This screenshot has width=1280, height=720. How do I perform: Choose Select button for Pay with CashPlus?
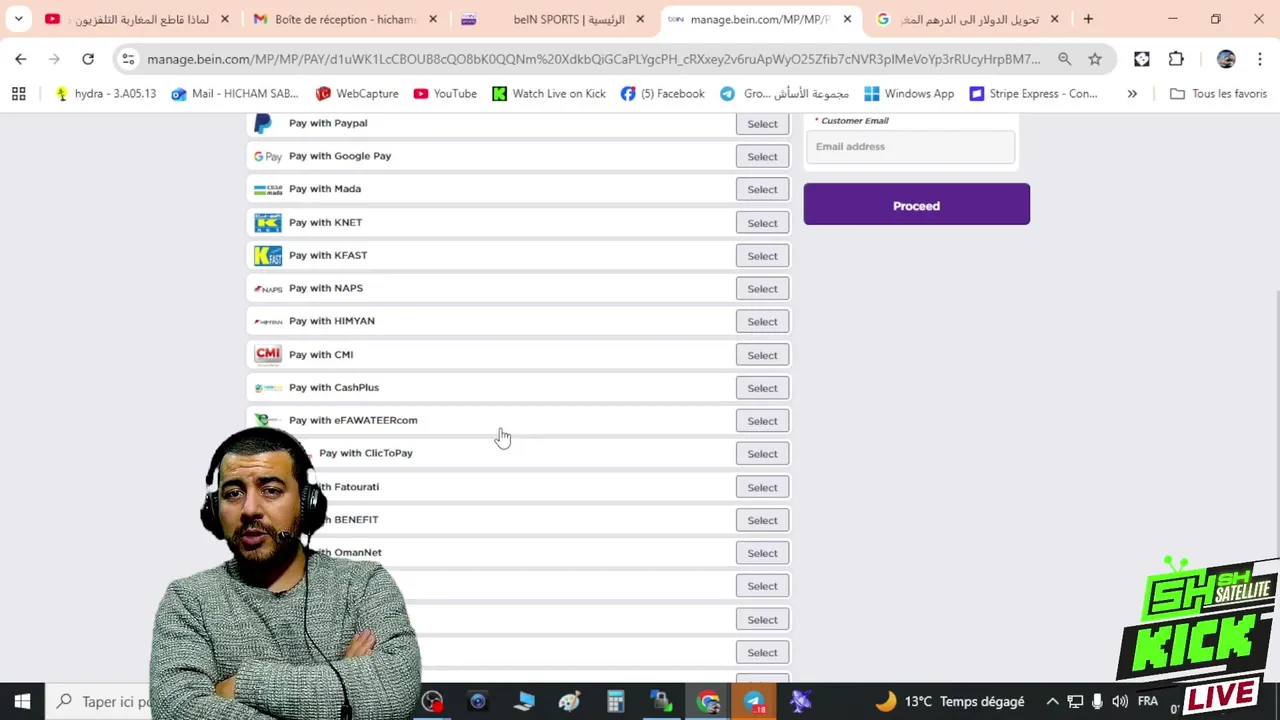[x=762, y=388]
